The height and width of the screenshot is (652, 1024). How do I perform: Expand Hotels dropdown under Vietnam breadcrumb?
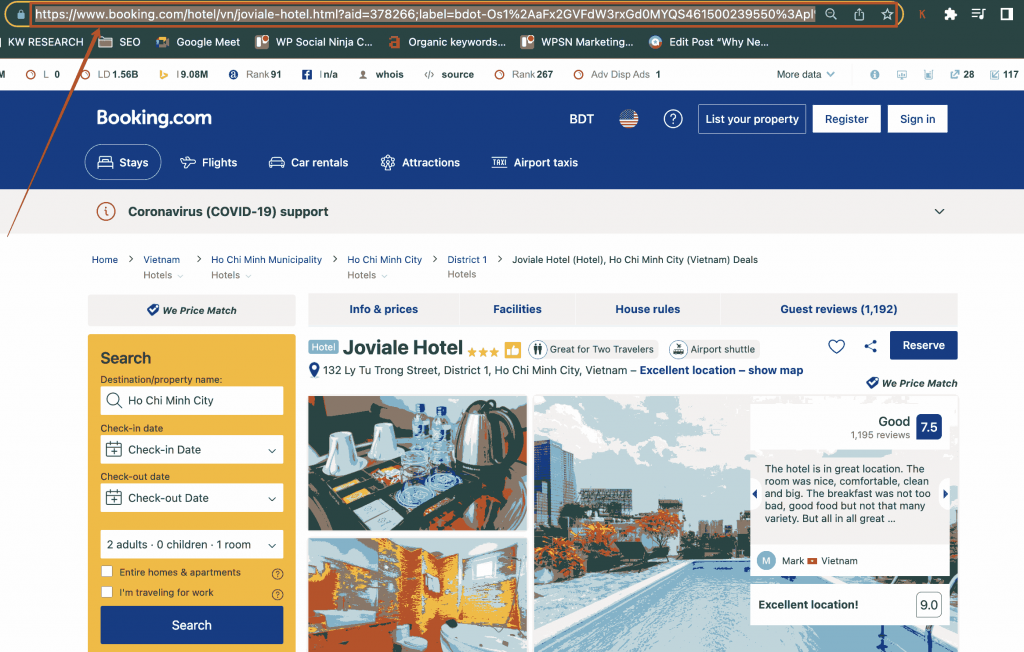click(163, 275)
